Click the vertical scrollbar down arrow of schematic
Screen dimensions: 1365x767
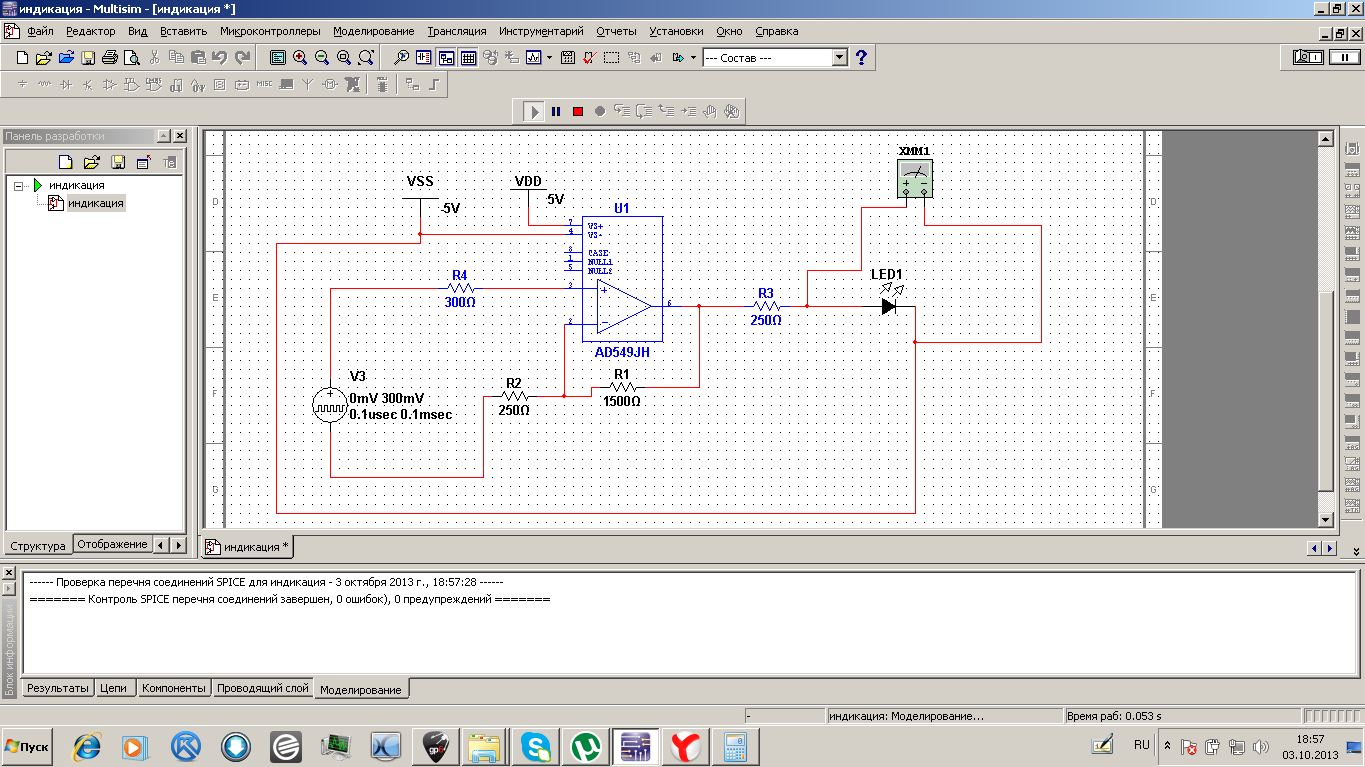1326,521
